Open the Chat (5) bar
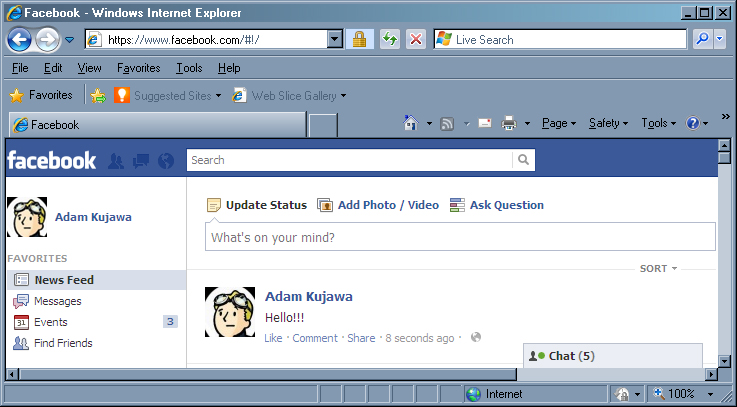The image size is (737, 407). point(613,356)
